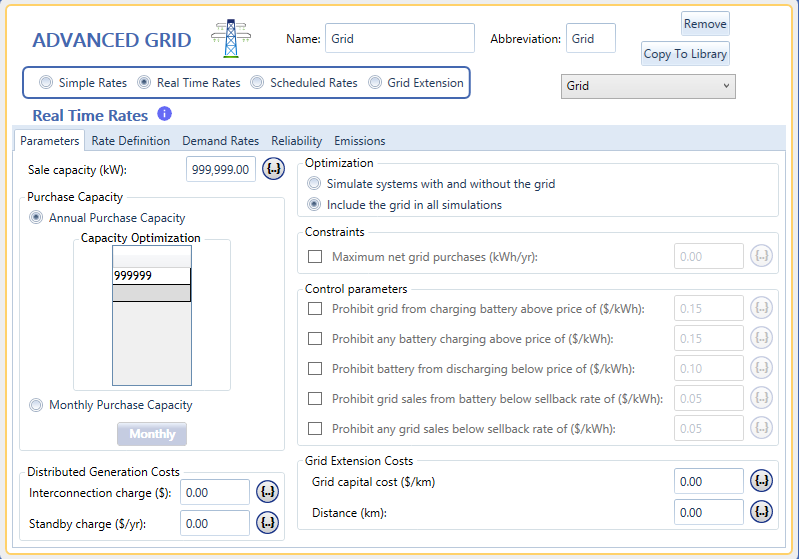Click the Name input field
The image size is (799, 559).
pyautogui.click(x=400, y=38)
